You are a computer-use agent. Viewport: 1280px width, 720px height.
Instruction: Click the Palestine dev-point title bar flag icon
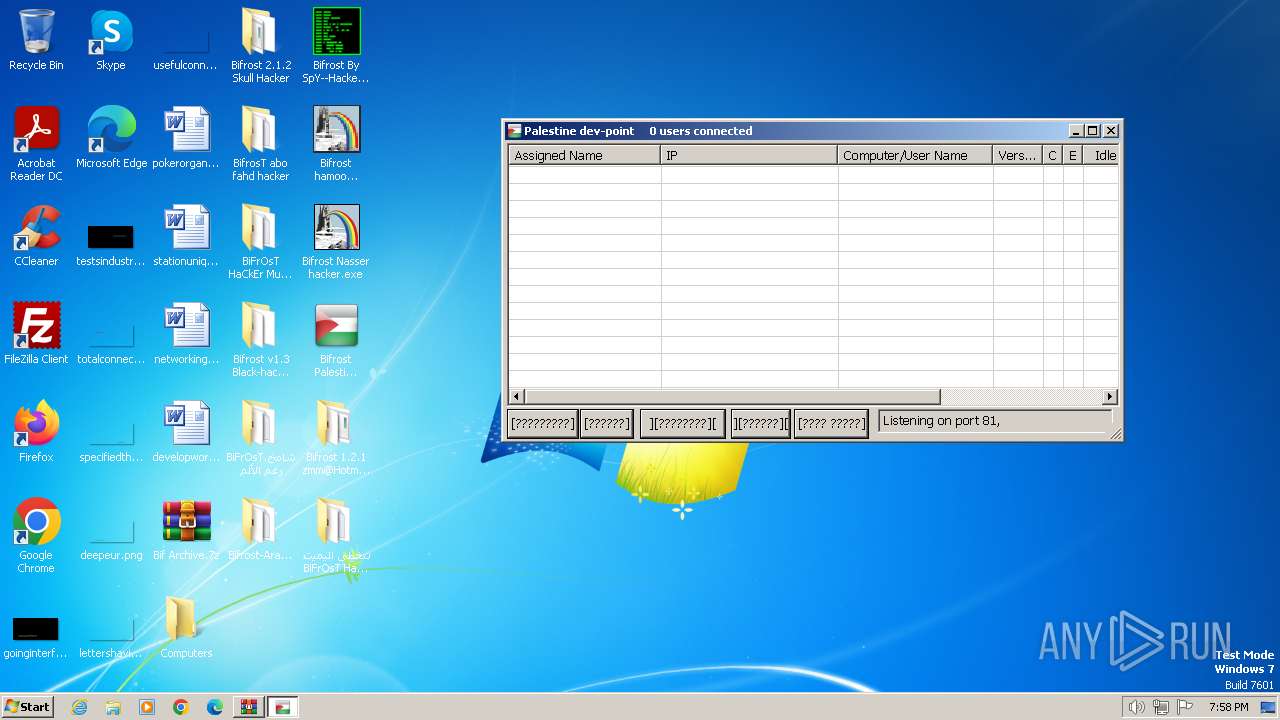click(x=515, y=131)
